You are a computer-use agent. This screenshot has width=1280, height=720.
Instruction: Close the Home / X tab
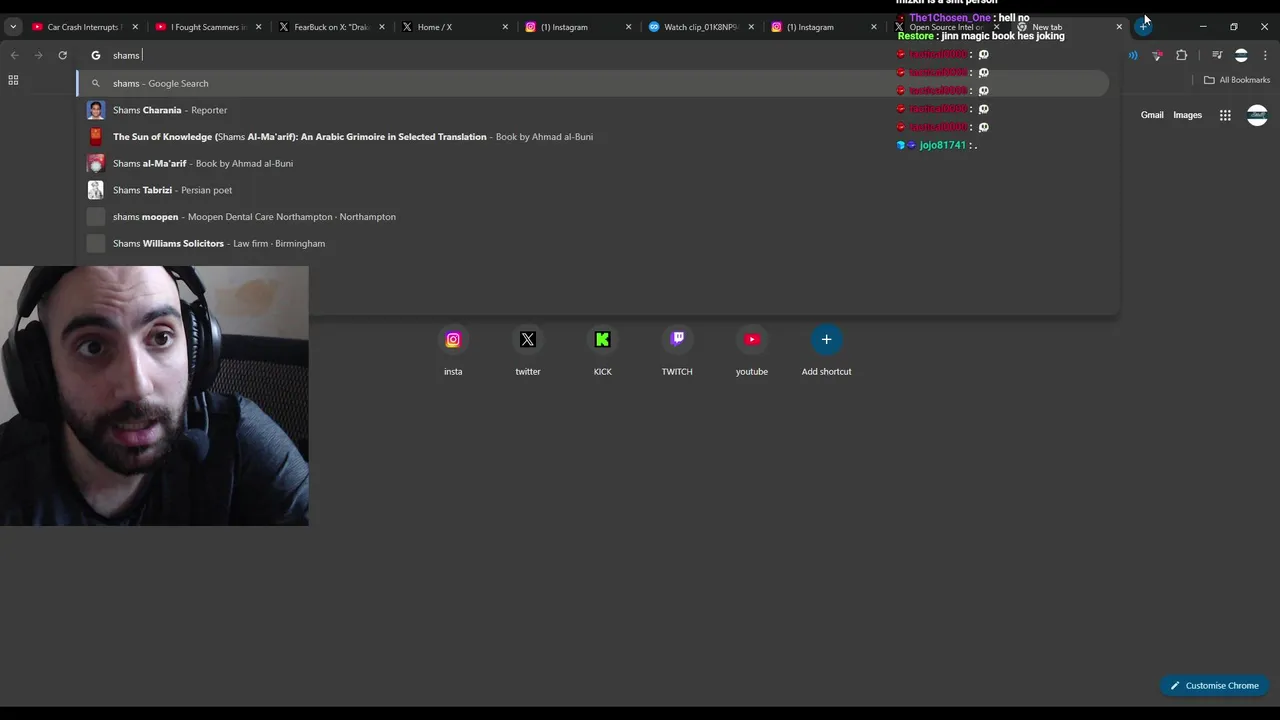coord(505,27)
